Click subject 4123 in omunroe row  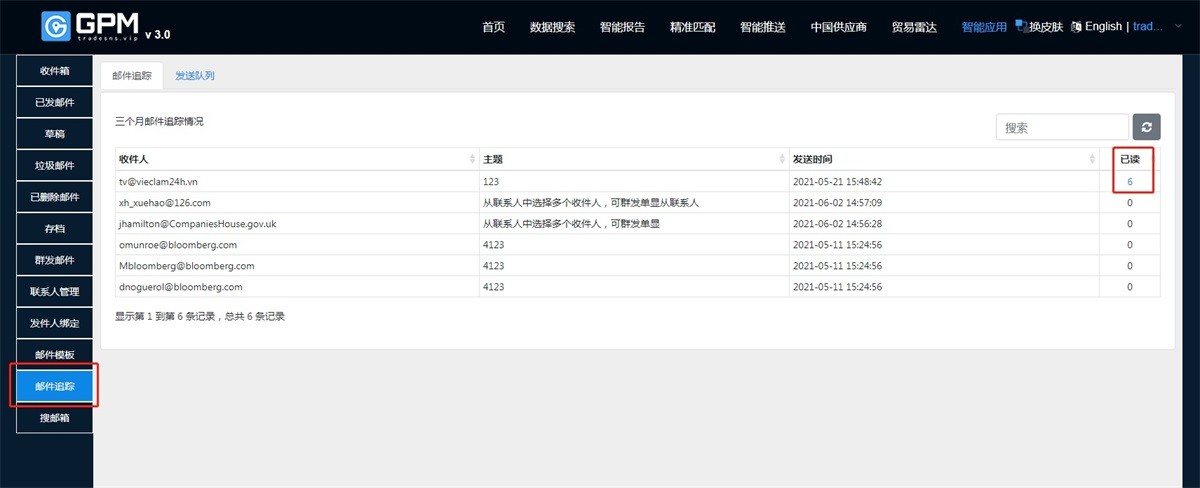point(493,244)
